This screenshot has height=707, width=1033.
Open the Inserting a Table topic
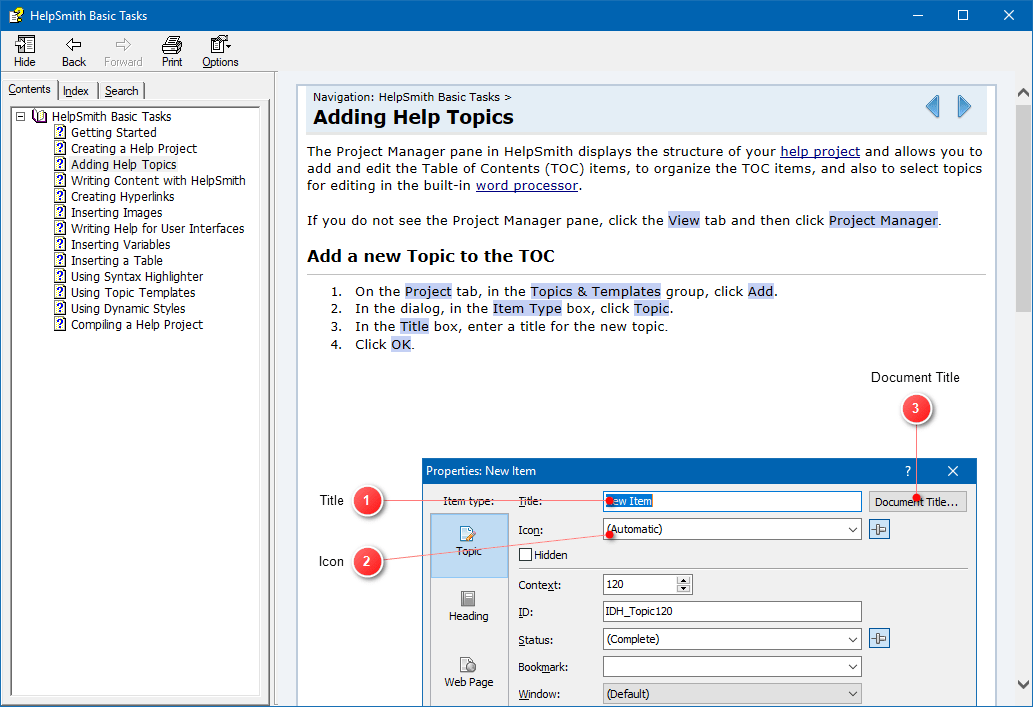(x=117, y=260)
